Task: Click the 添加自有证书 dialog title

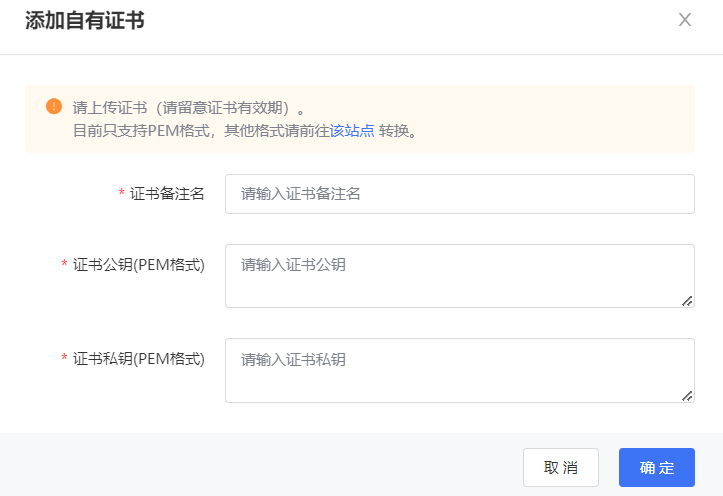Action: 85,21
